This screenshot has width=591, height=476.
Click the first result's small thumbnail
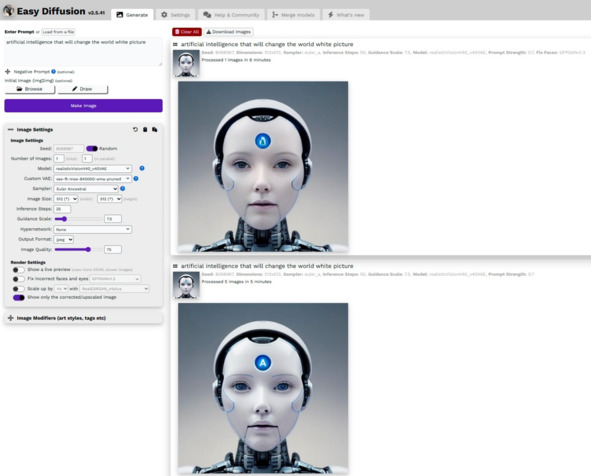click(x=186, y=63)
